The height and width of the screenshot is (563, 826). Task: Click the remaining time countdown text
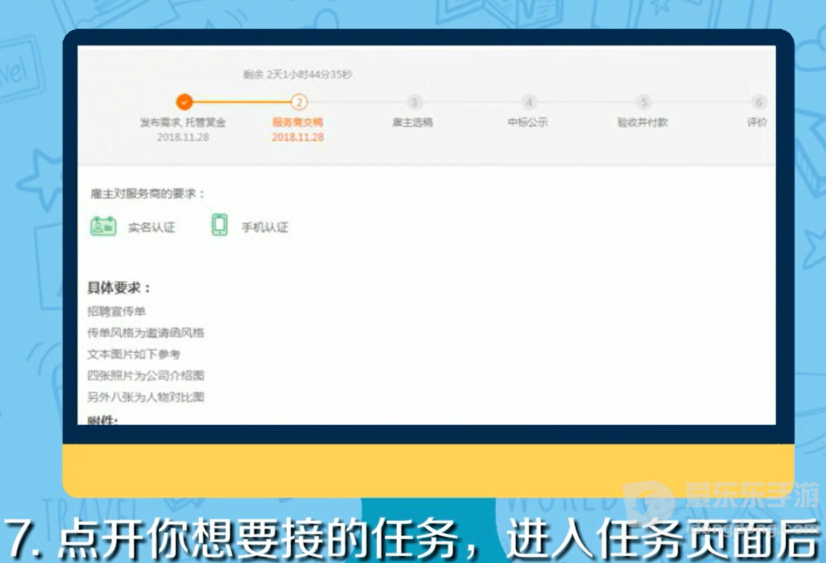pos(298,74)
